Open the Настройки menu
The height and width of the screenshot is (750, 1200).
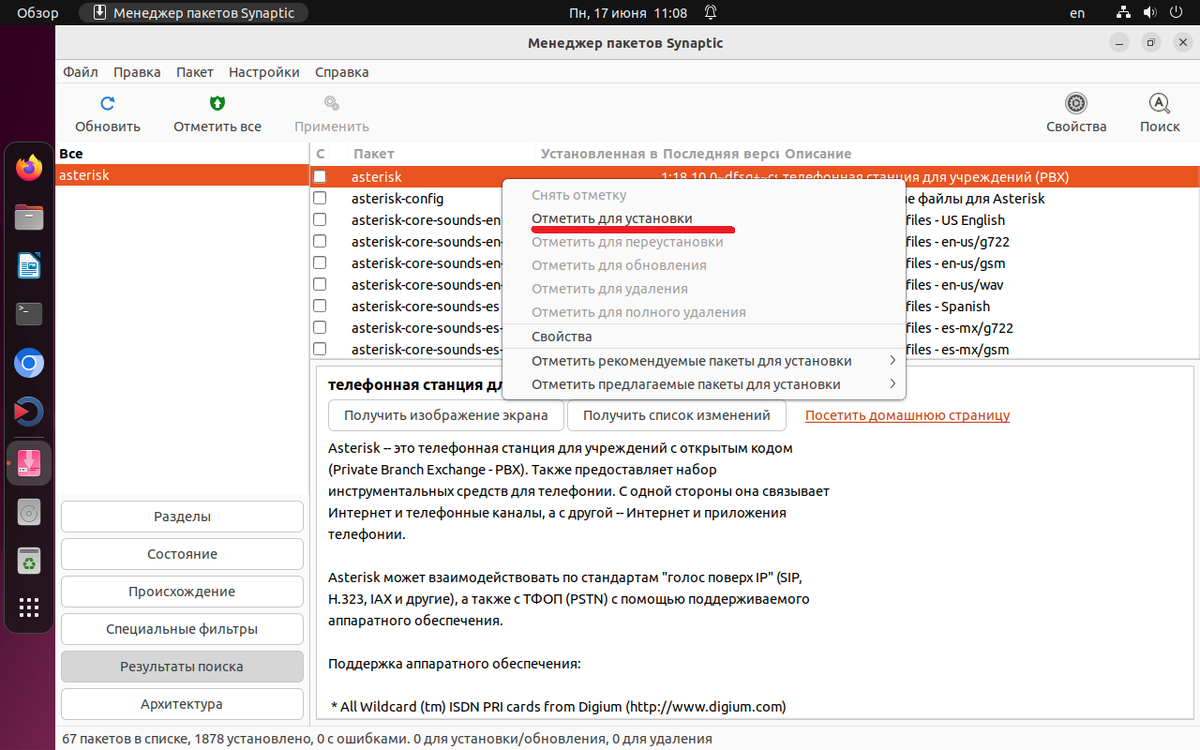(x=264, y=72)
